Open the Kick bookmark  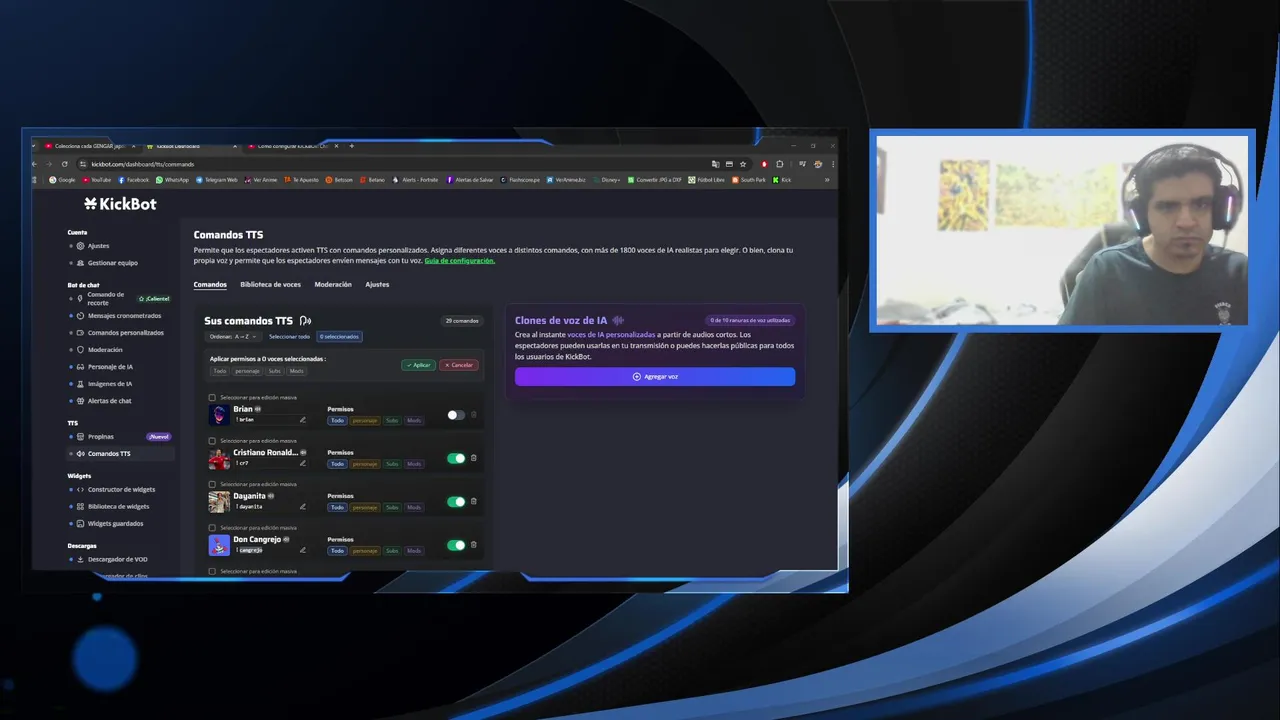click(x=781, y=180)
